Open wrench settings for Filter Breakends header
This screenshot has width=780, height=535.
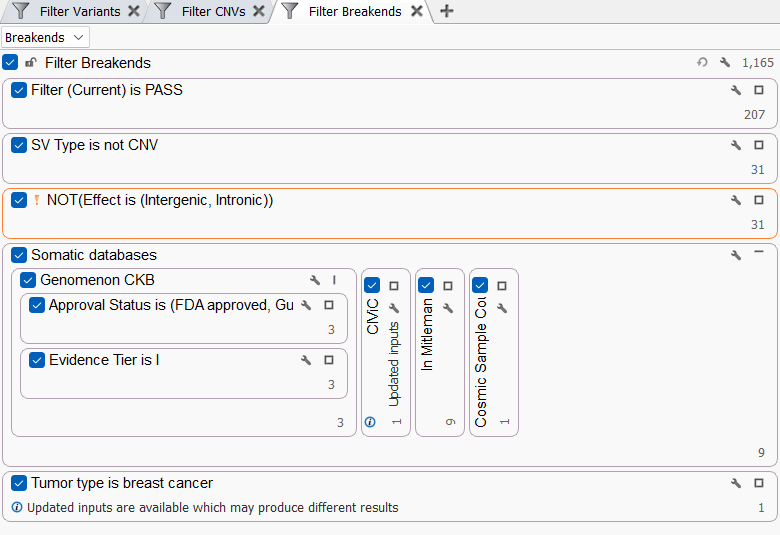tap(722, 63)
